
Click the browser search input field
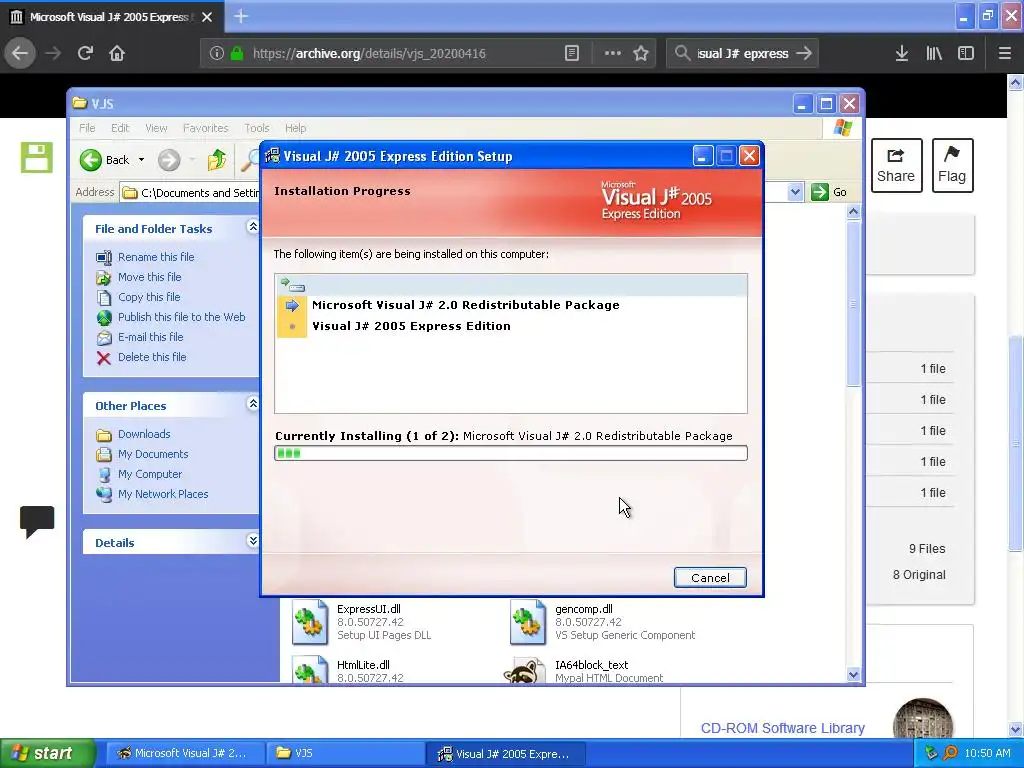[743, 54]
